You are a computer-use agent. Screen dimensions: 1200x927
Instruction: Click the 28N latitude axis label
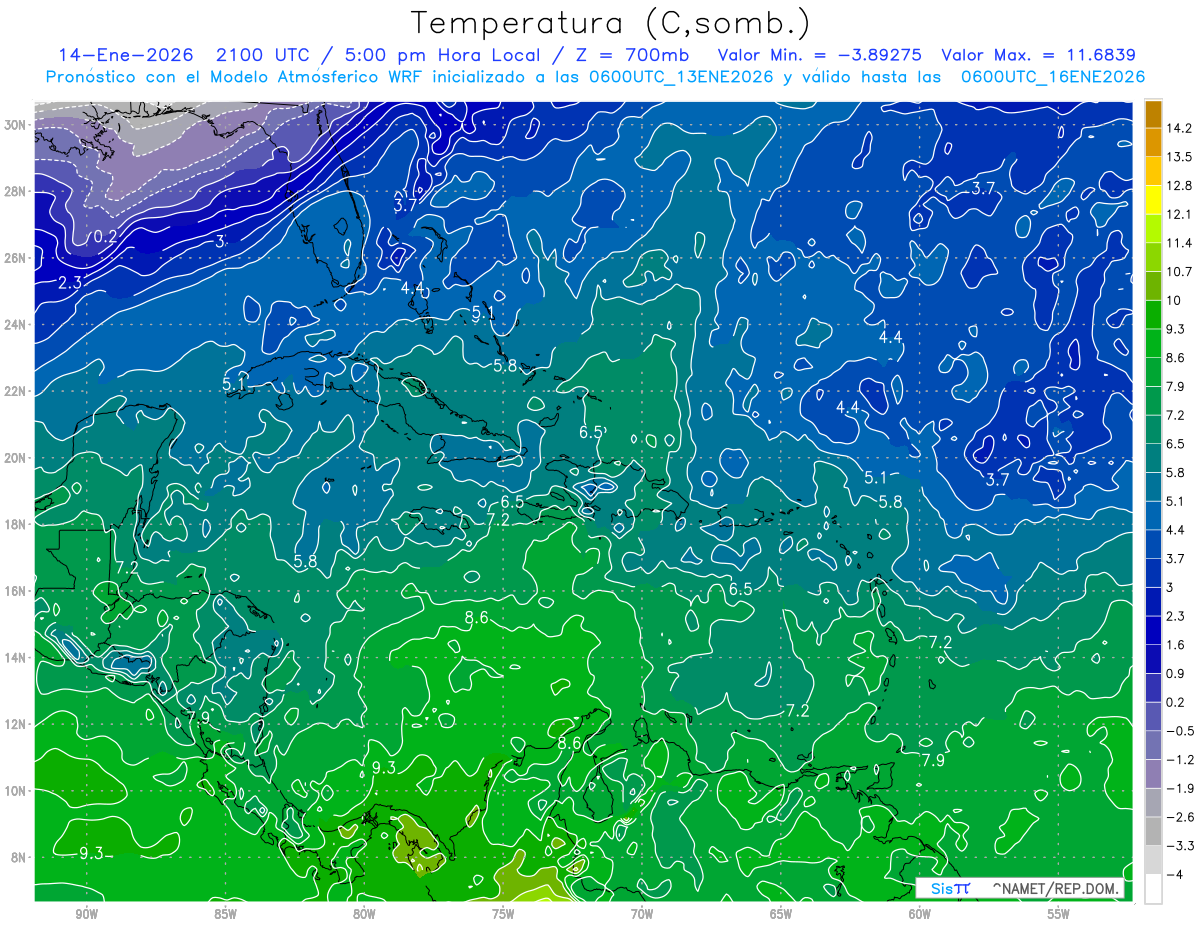click(x=16, y=191)
